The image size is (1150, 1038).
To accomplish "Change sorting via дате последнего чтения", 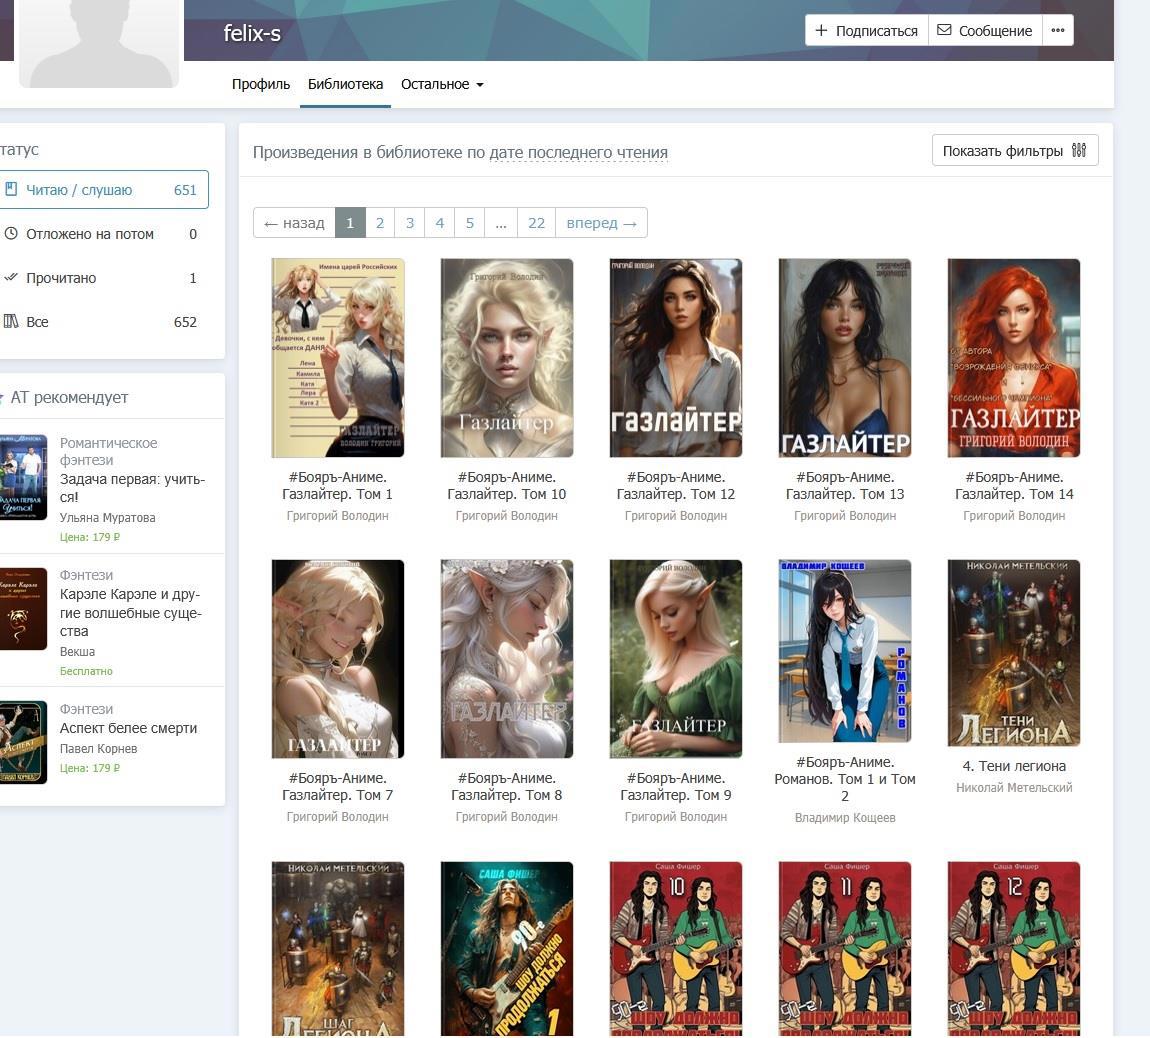I will (x=578, y=153).
